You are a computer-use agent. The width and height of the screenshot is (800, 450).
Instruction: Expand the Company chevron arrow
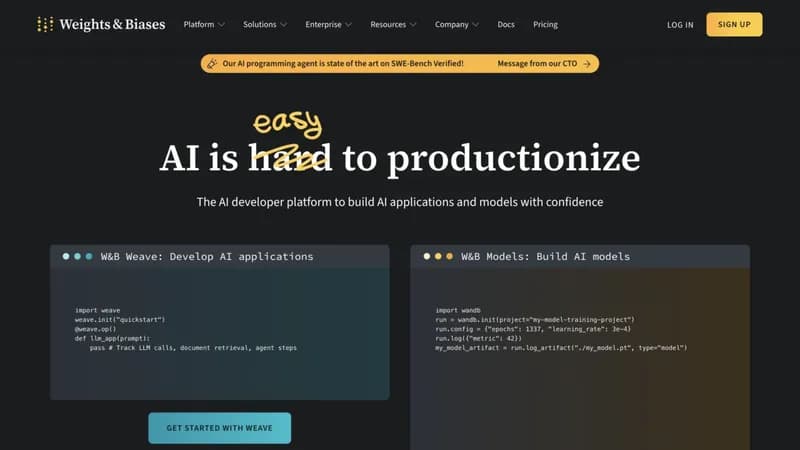[x=476, y=24]
